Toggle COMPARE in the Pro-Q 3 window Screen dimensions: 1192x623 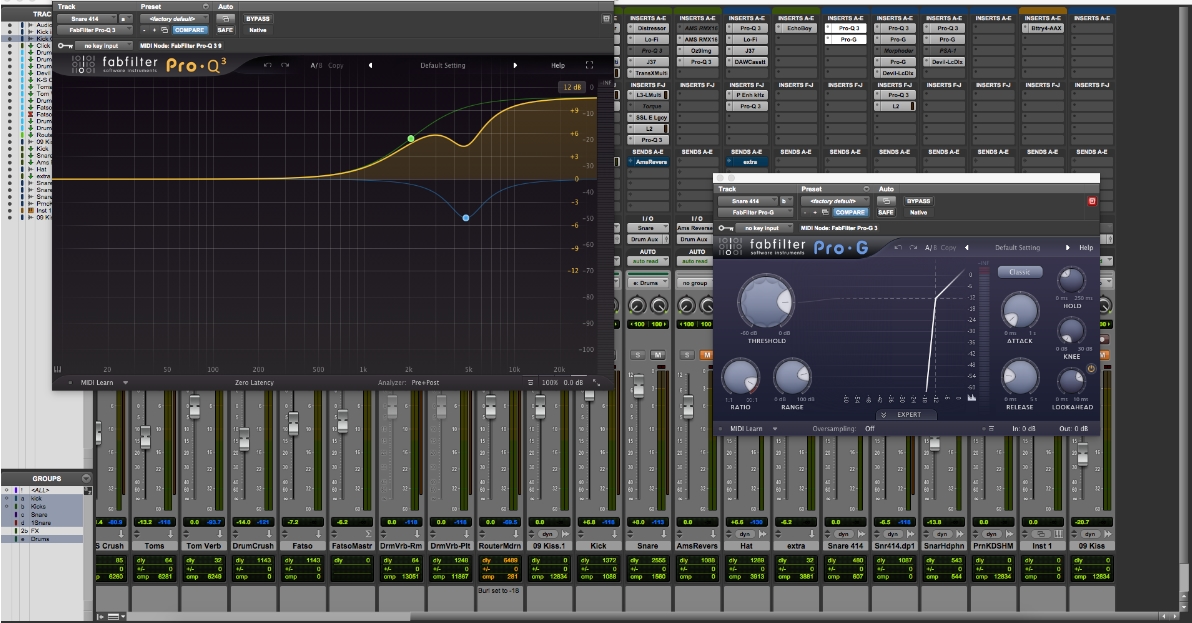point(189,30)
